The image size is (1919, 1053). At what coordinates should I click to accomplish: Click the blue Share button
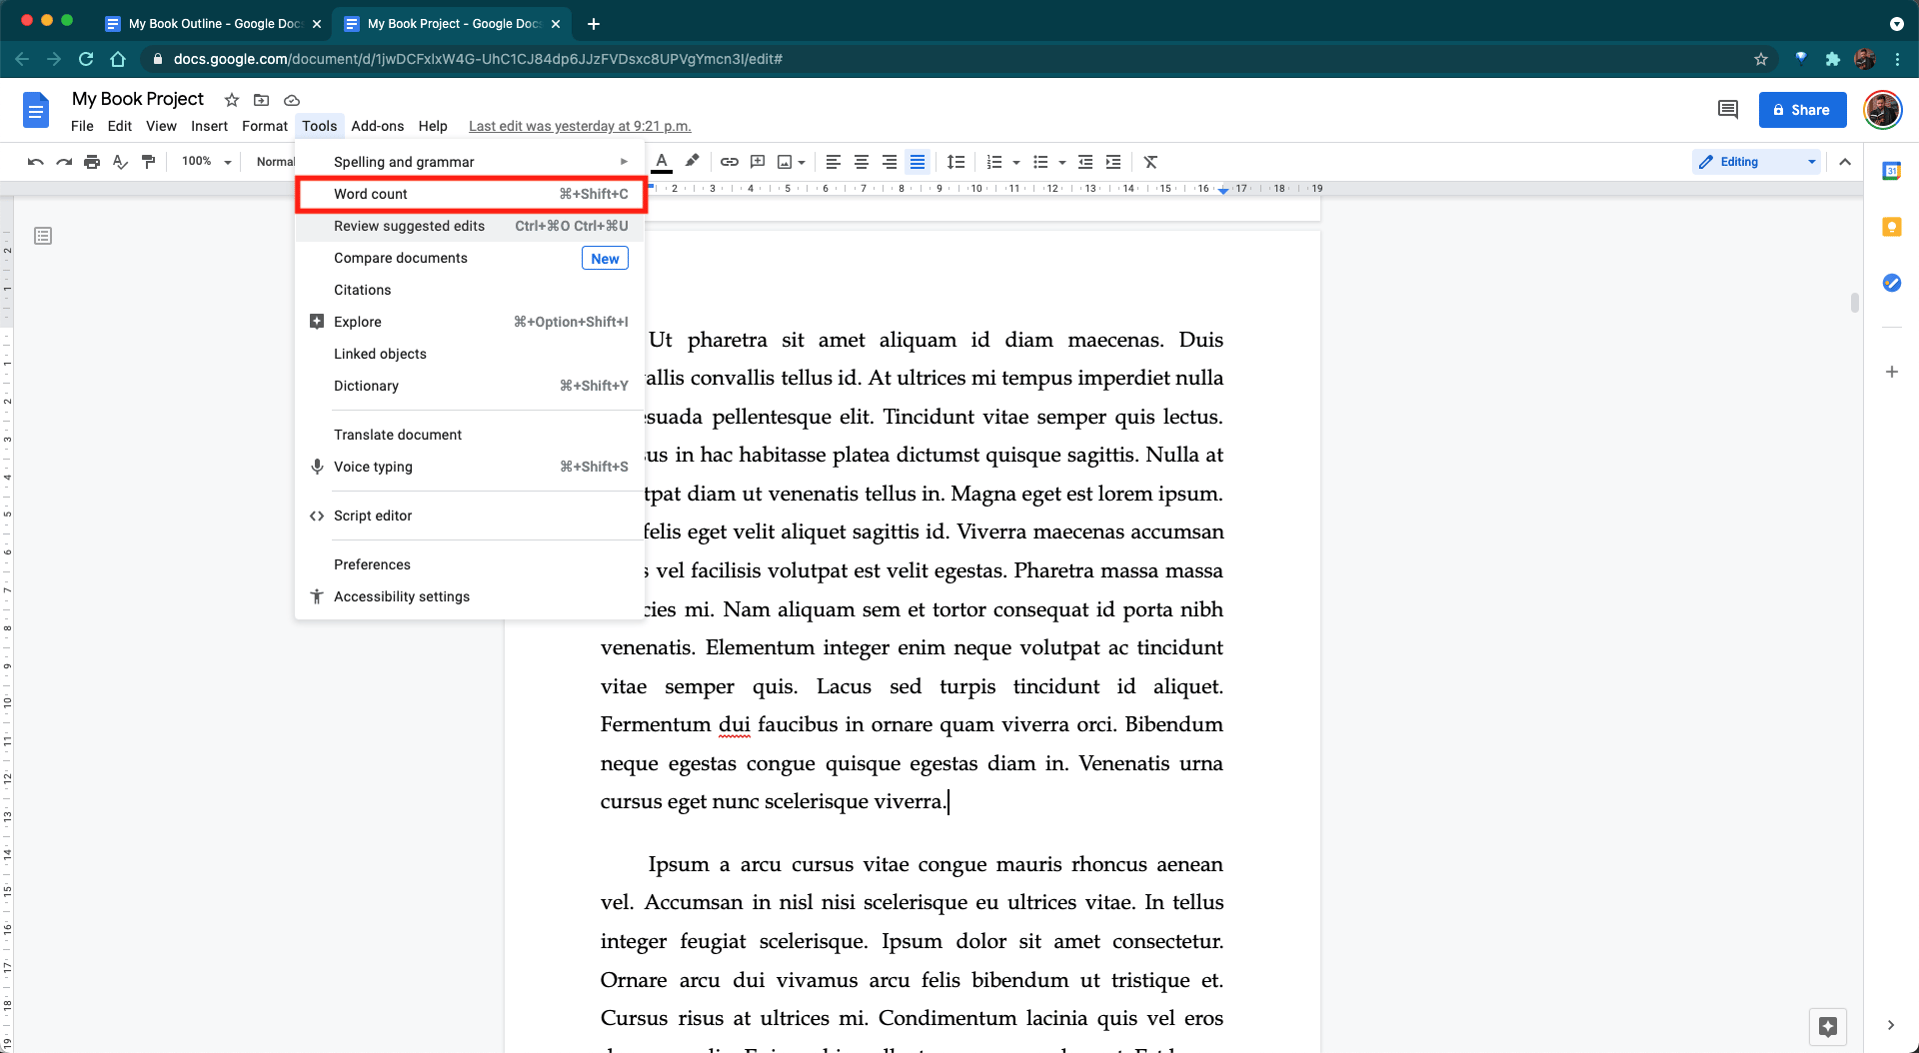pyautogui.click(x=1802, y=110)
